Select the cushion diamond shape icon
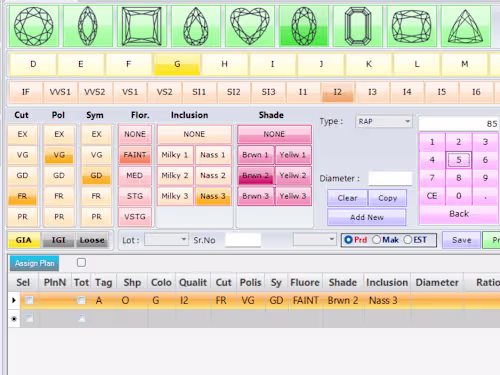 click(412, 26)
